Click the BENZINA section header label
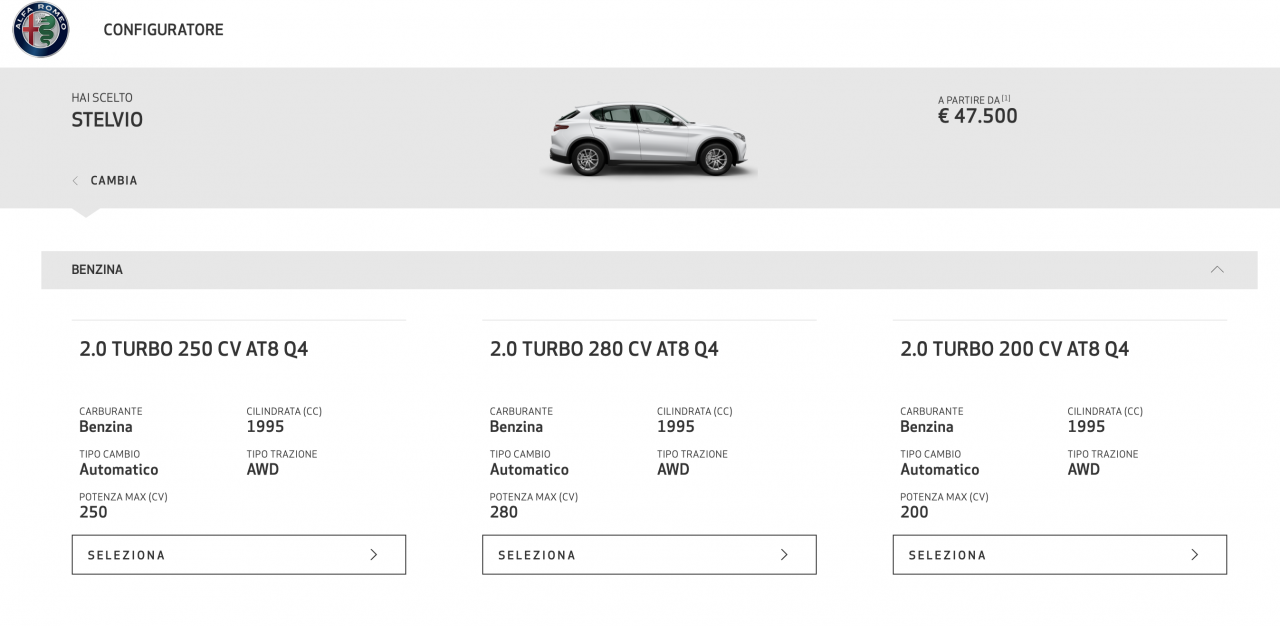Image resolution: width=1280 pixels, height=626 pixels. (x=97, y=270)
